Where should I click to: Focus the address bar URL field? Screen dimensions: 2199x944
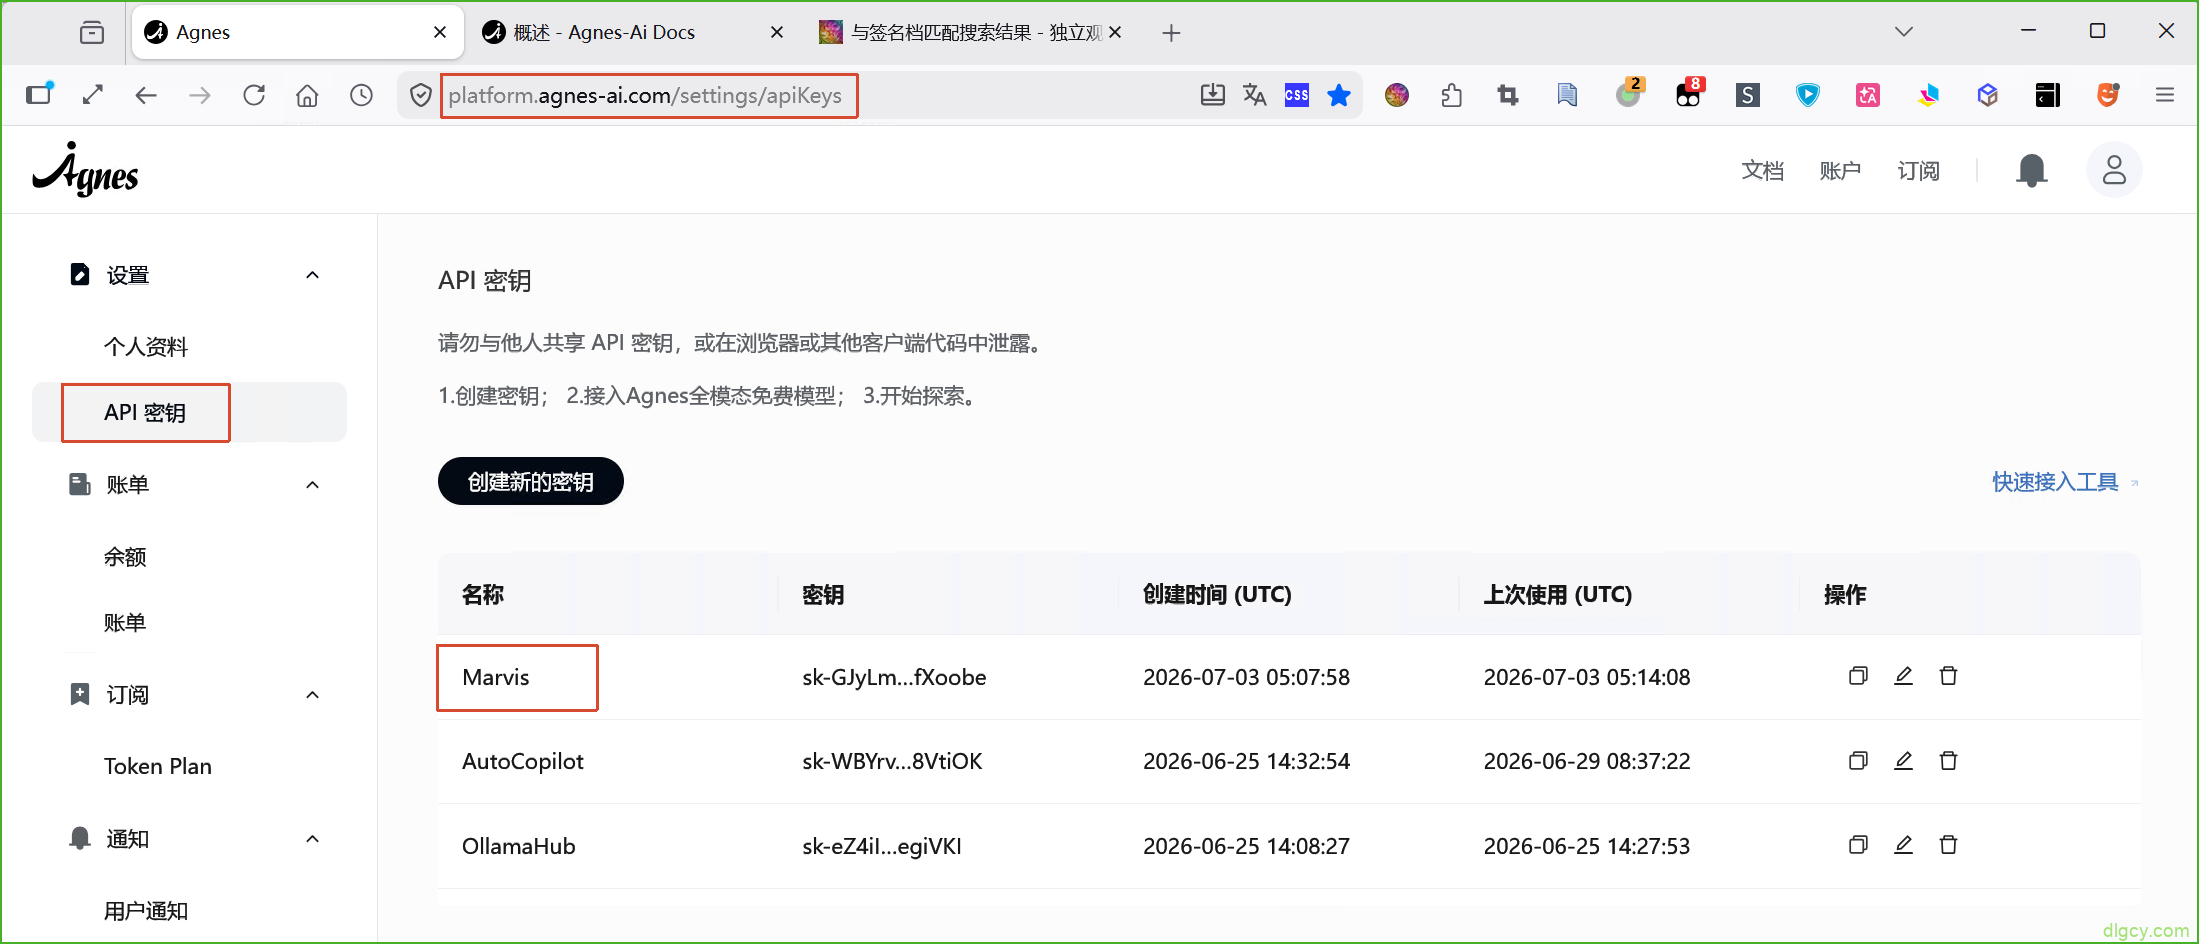coord(645,95)
